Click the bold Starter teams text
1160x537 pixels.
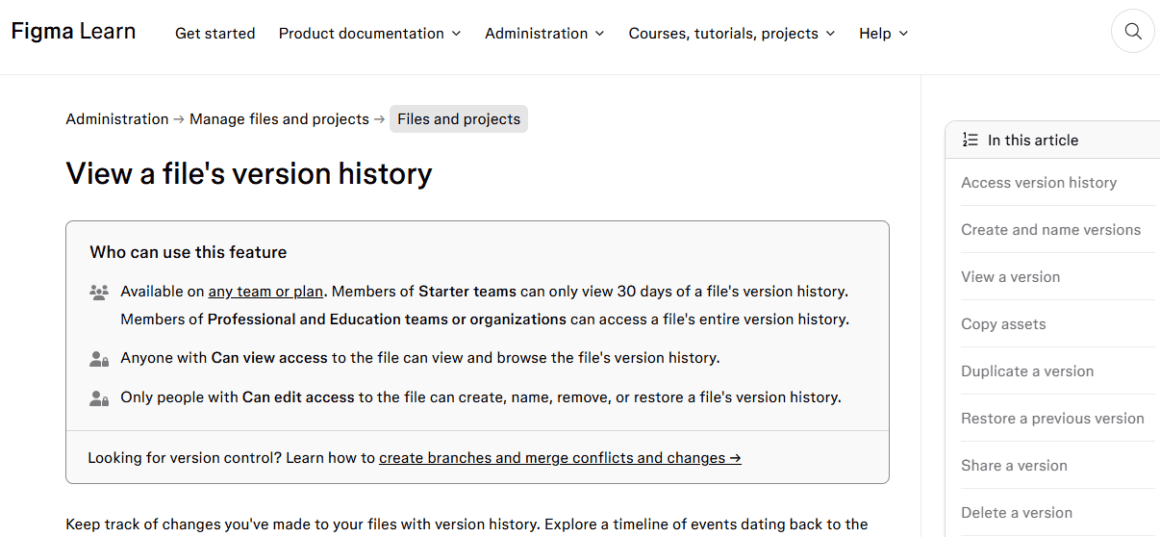tap(467, 291)
